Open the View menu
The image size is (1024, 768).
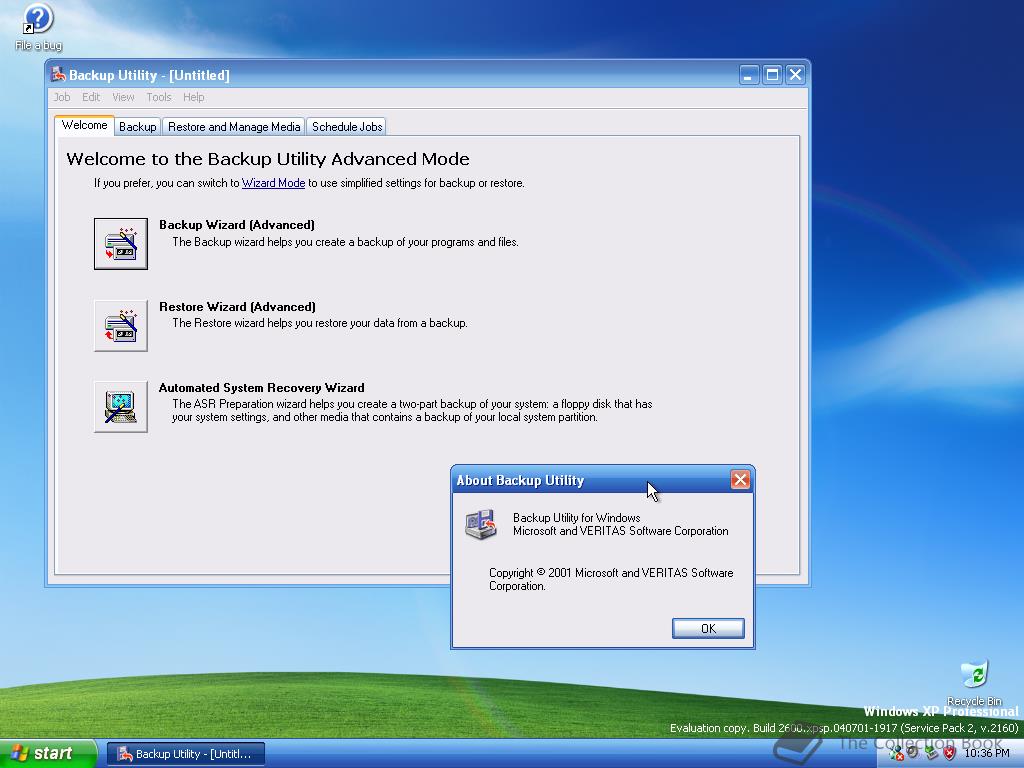(123, 97)
